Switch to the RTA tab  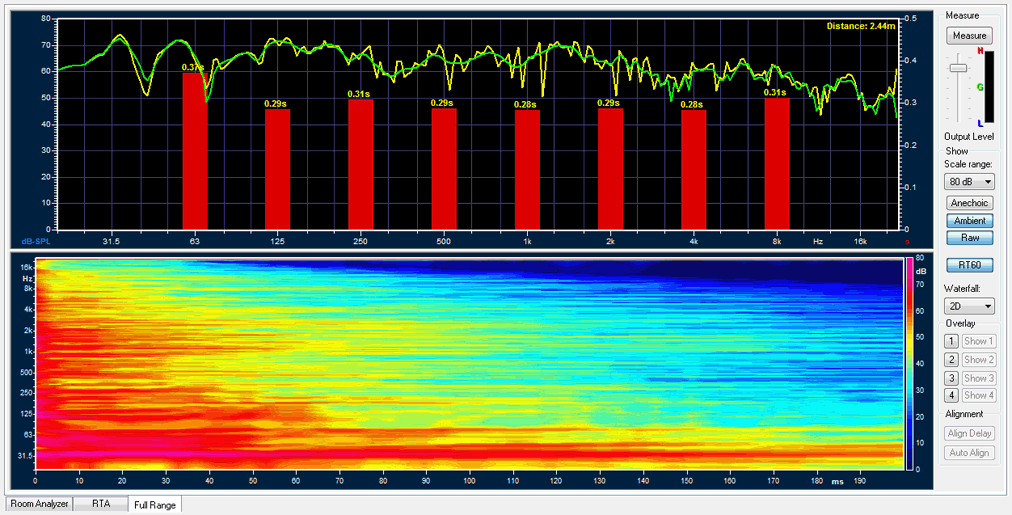[x=101, y=504]
